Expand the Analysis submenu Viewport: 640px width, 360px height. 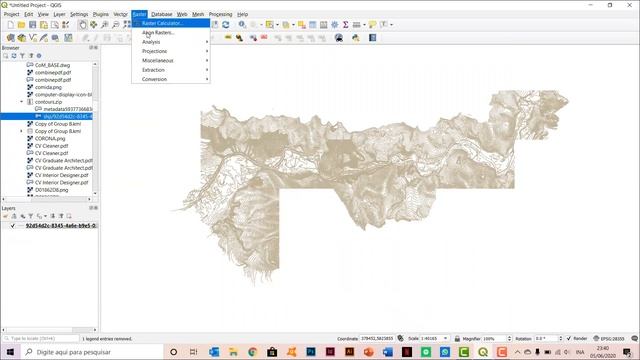point(171,42)
